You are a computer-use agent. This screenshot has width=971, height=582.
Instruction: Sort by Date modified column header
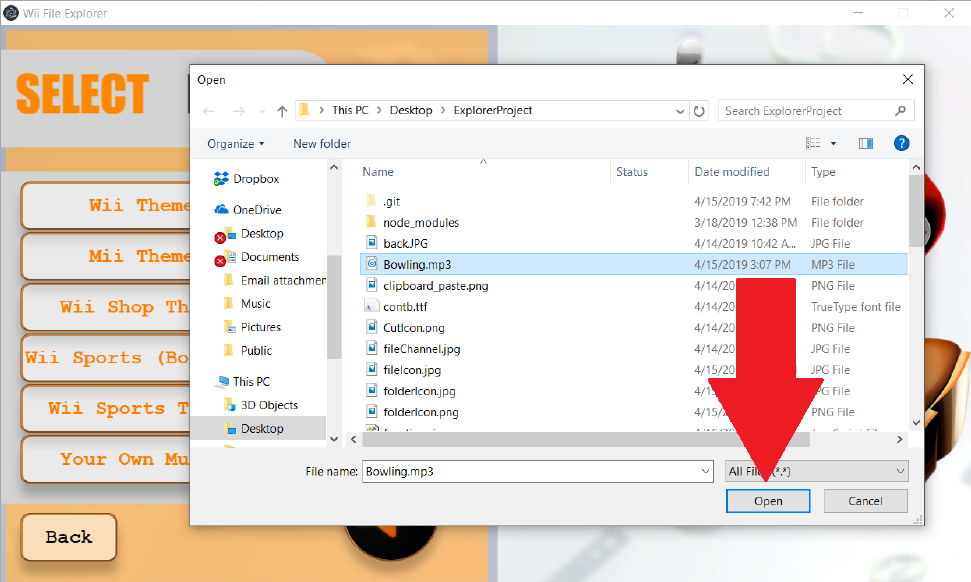[731, 172]
